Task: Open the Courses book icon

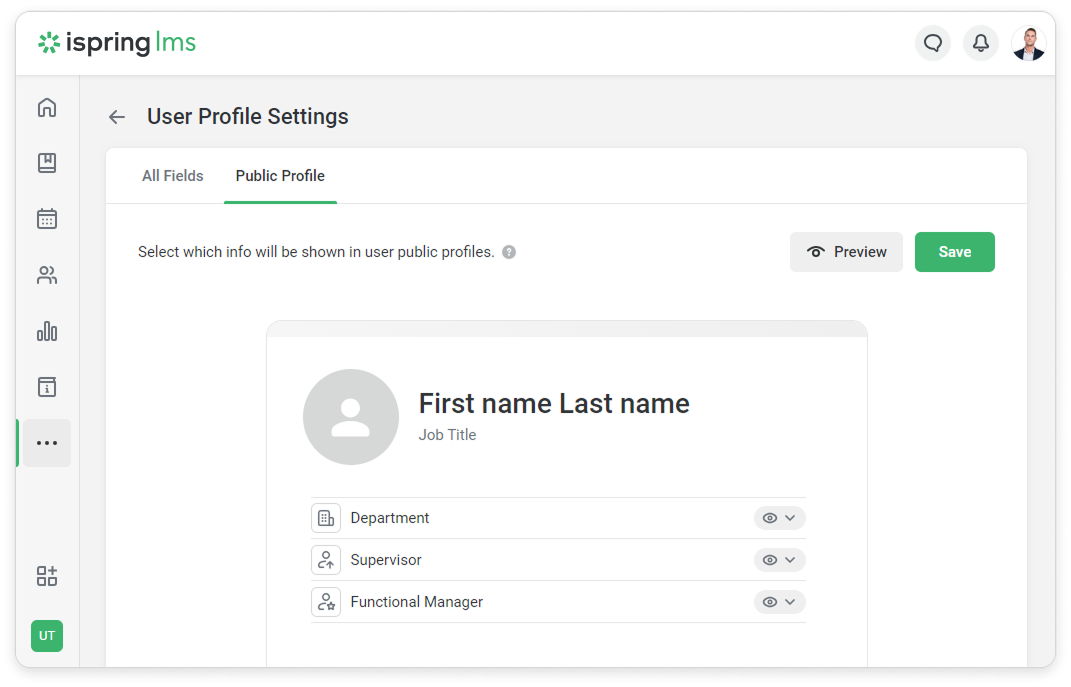Action: (47, 163)
